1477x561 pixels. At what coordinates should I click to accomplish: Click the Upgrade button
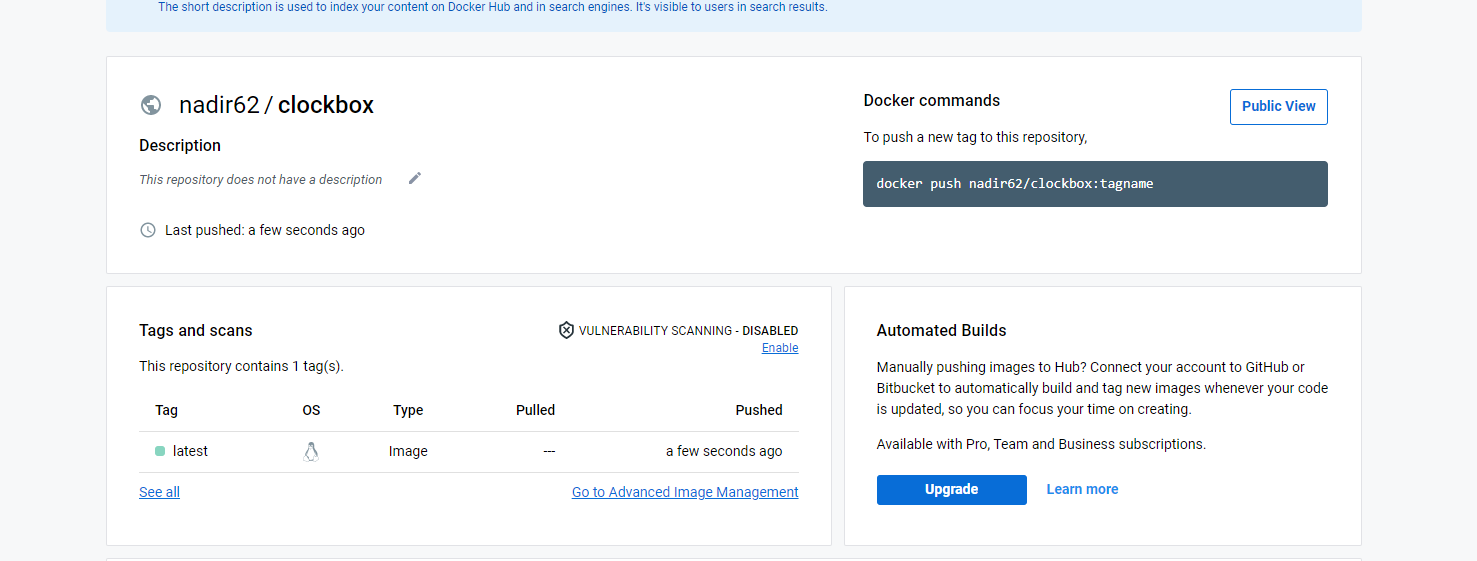[x=952, y=490]
